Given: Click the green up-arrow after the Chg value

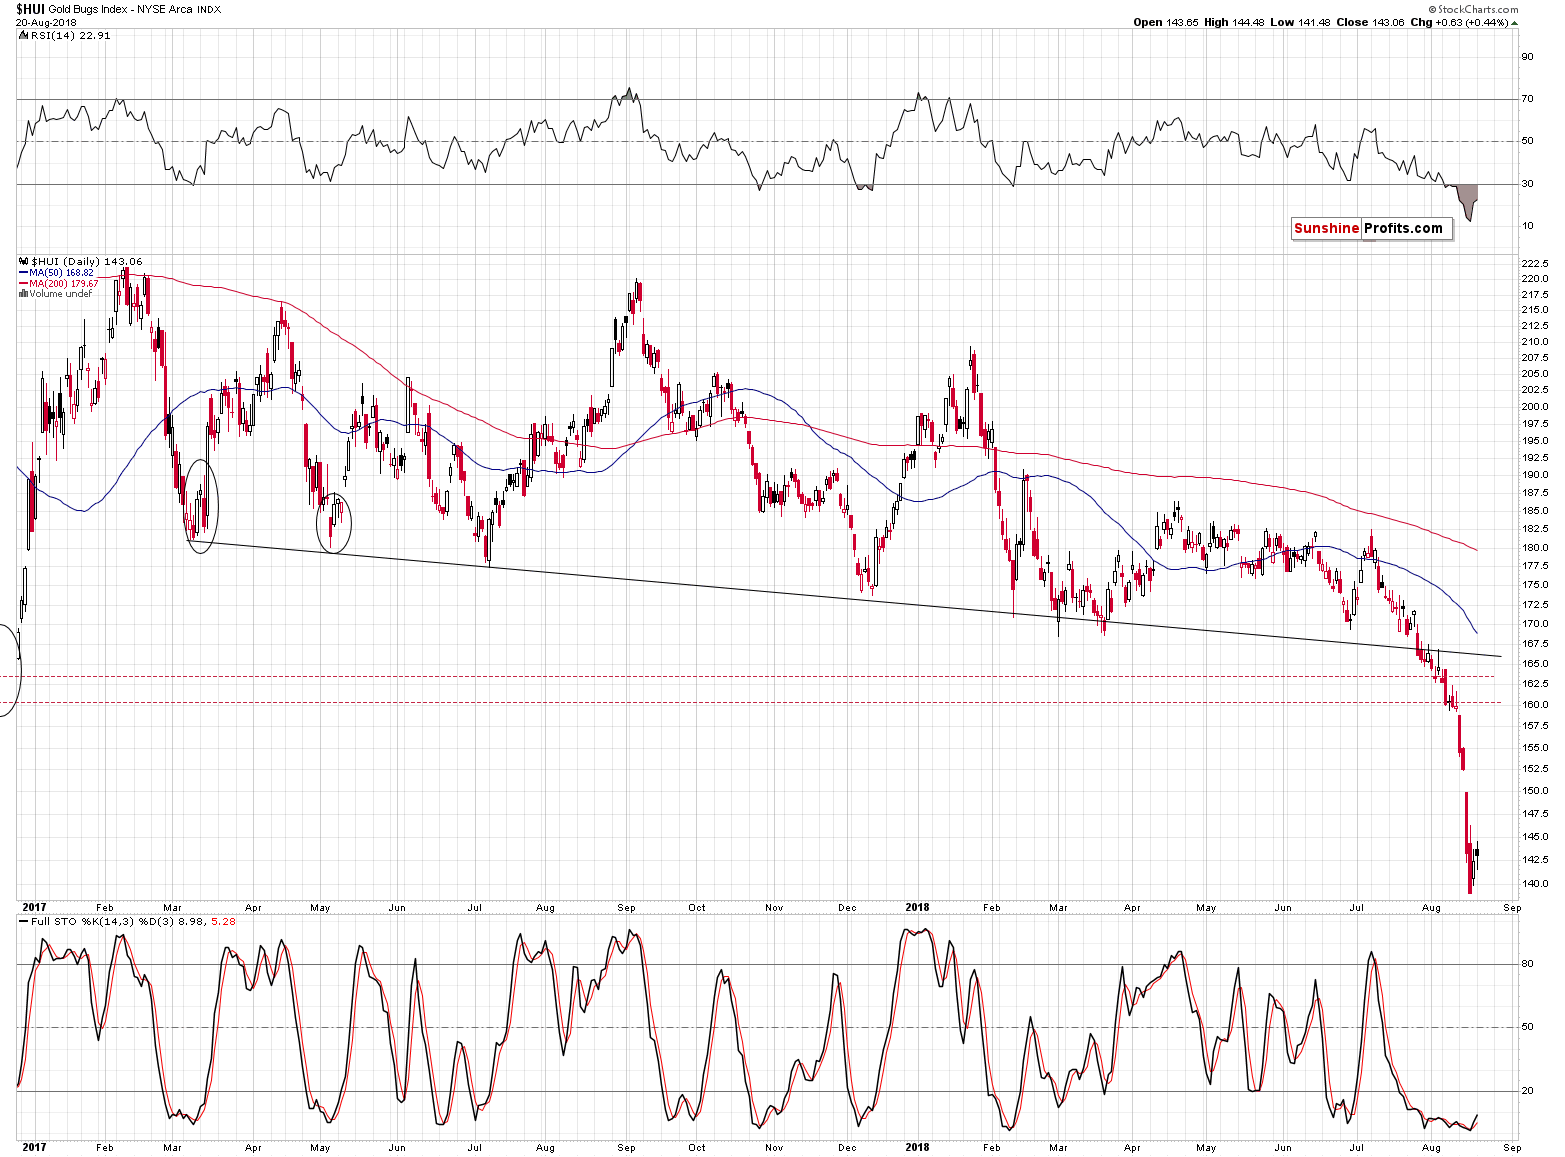Looking at the screenshot, I should [1514, 22].
